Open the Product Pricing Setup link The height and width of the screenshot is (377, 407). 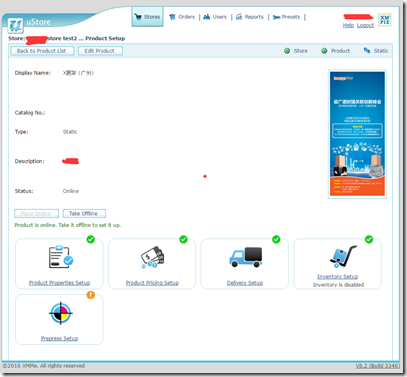pos(152,283)
